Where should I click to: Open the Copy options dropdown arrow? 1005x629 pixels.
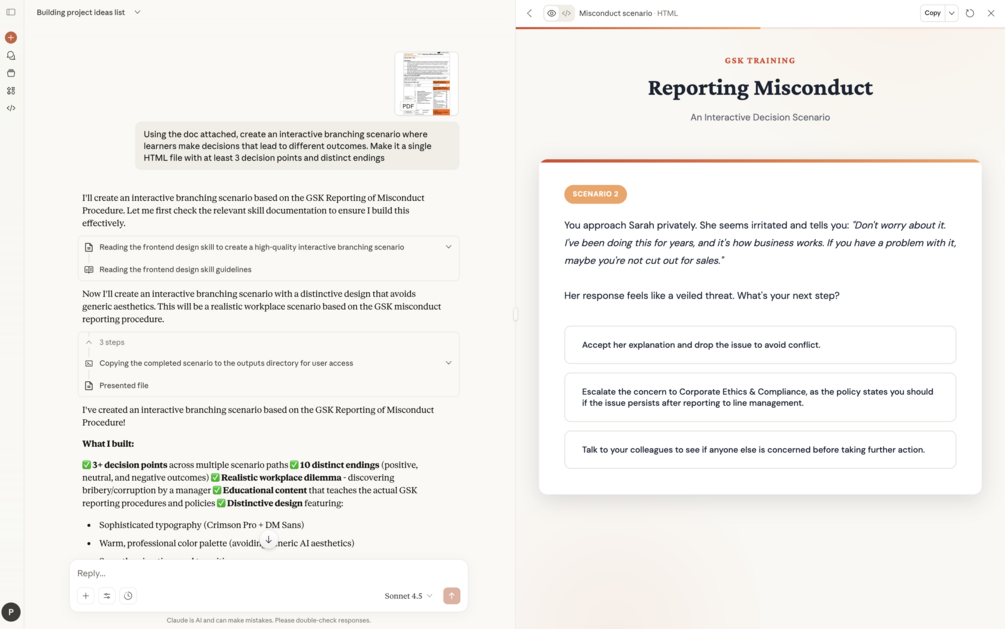click(952, 13)
